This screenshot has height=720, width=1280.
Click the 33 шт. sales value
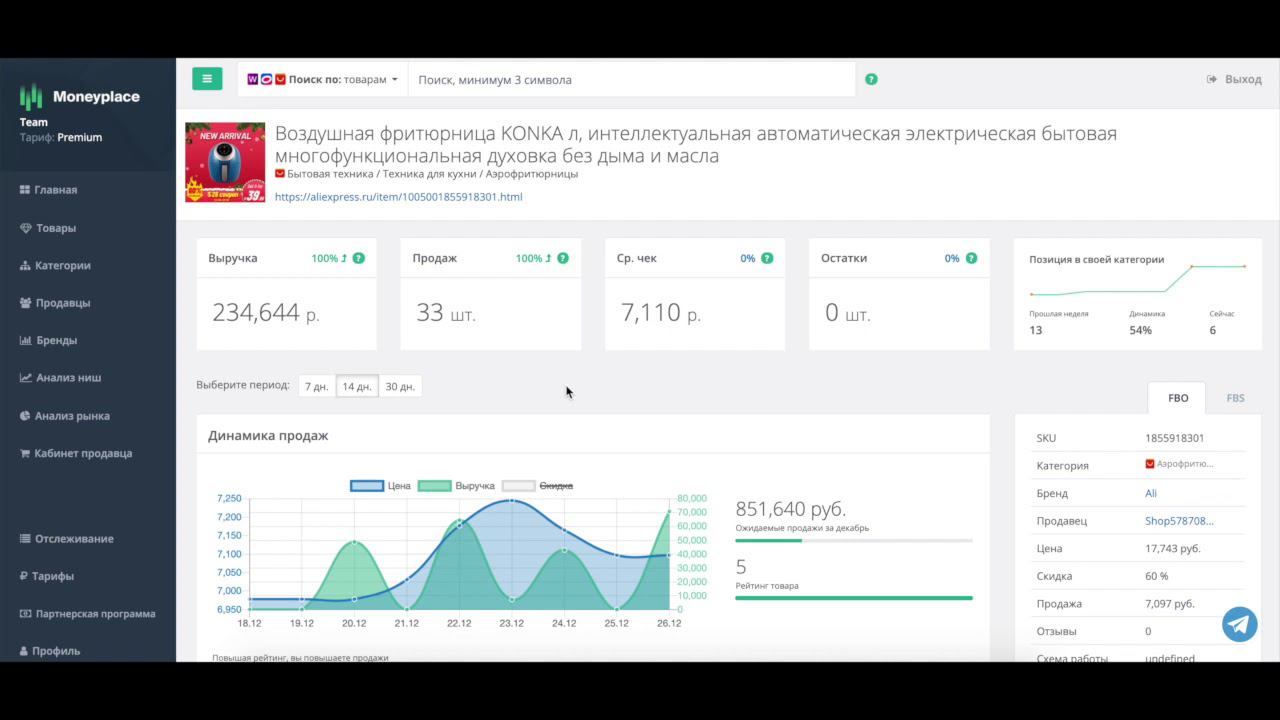(446, 313)
